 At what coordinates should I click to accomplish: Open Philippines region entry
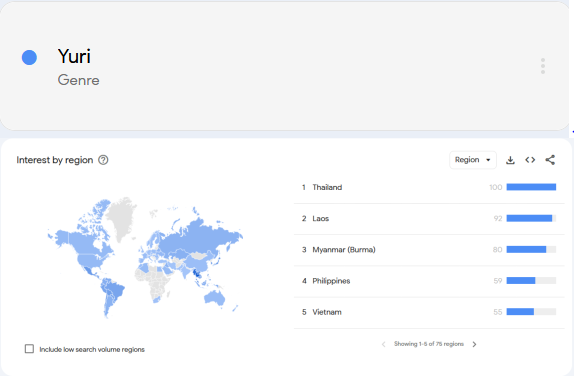[429, 281]
